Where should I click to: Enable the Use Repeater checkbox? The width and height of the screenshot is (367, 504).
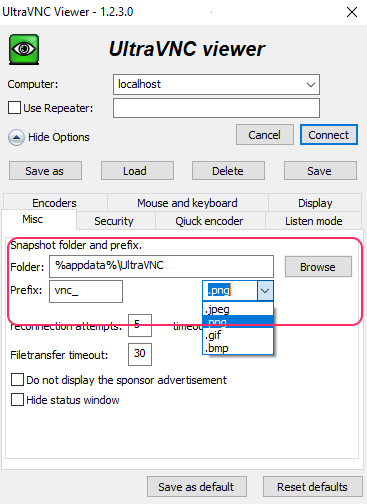14,108
